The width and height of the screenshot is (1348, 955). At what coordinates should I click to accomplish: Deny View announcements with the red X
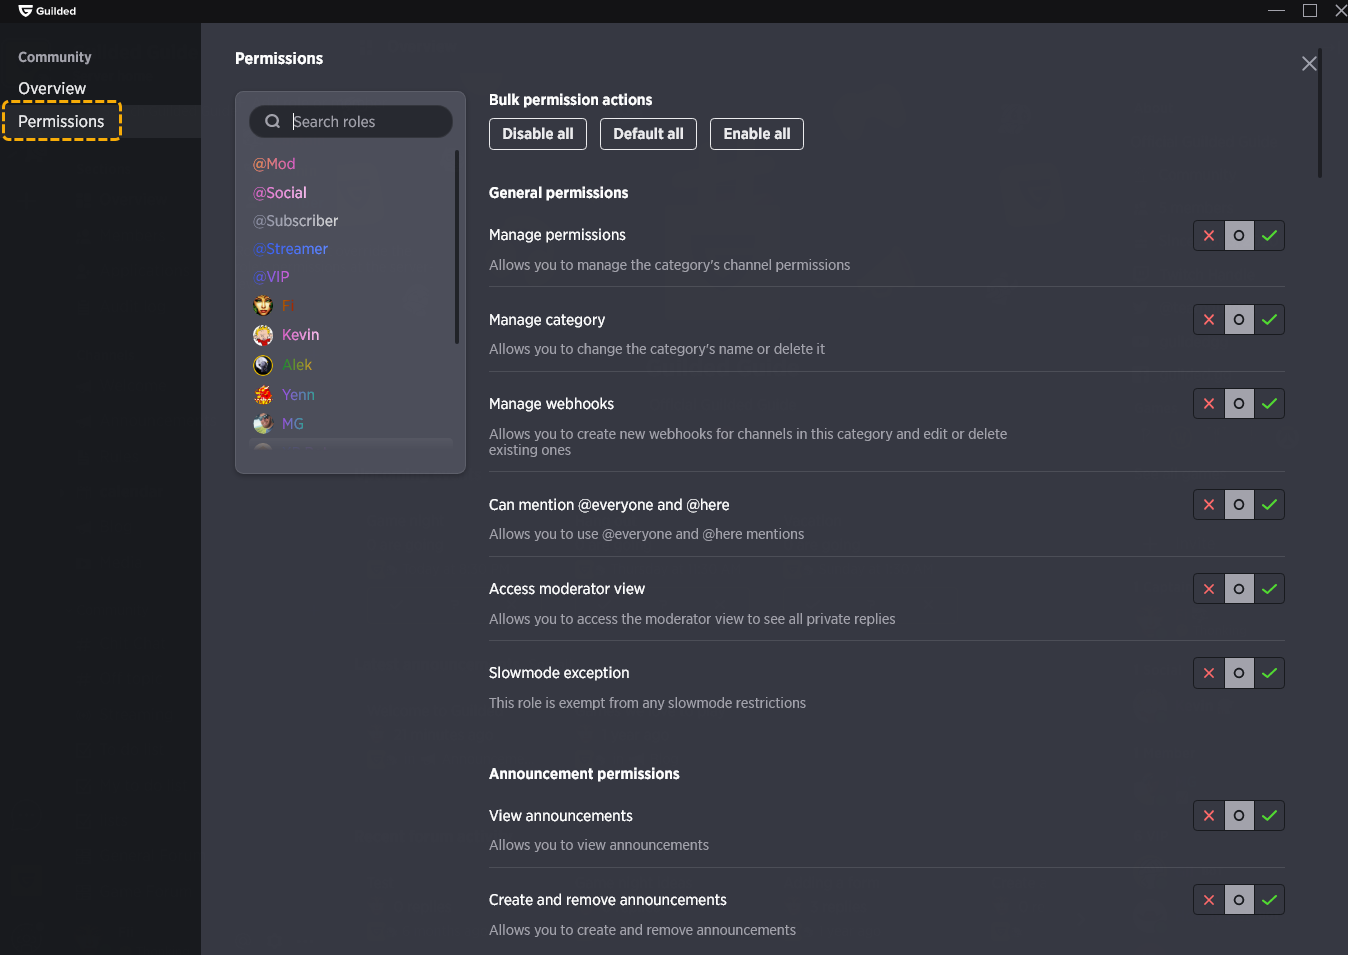(x=1209, y=816)
